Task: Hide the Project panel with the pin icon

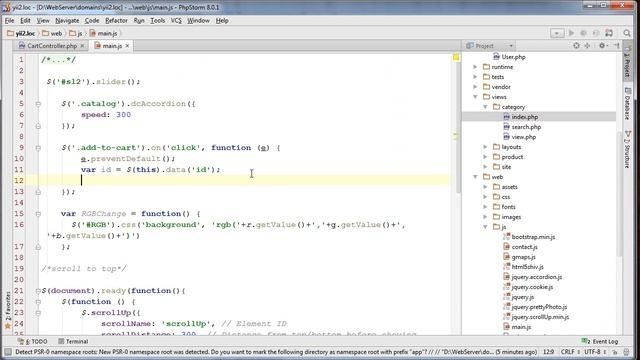Action: [616, 46]
